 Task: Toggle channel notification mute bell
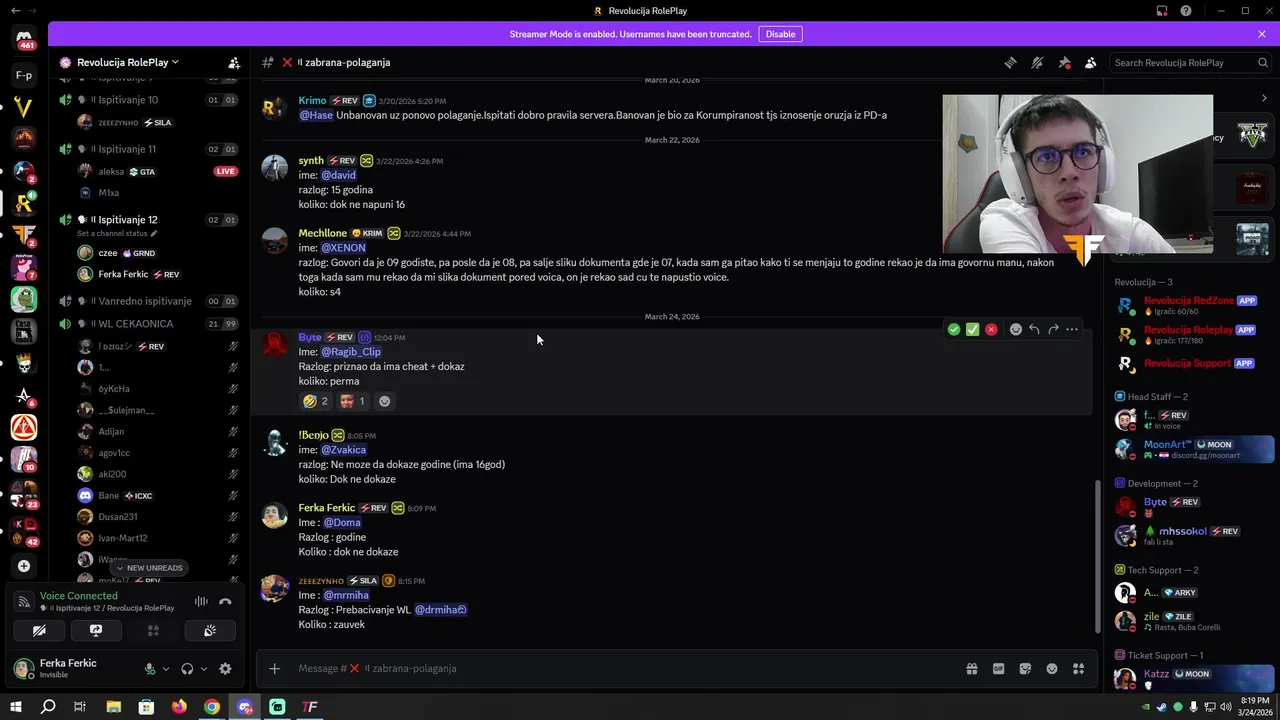click(x=1037, y=62)
